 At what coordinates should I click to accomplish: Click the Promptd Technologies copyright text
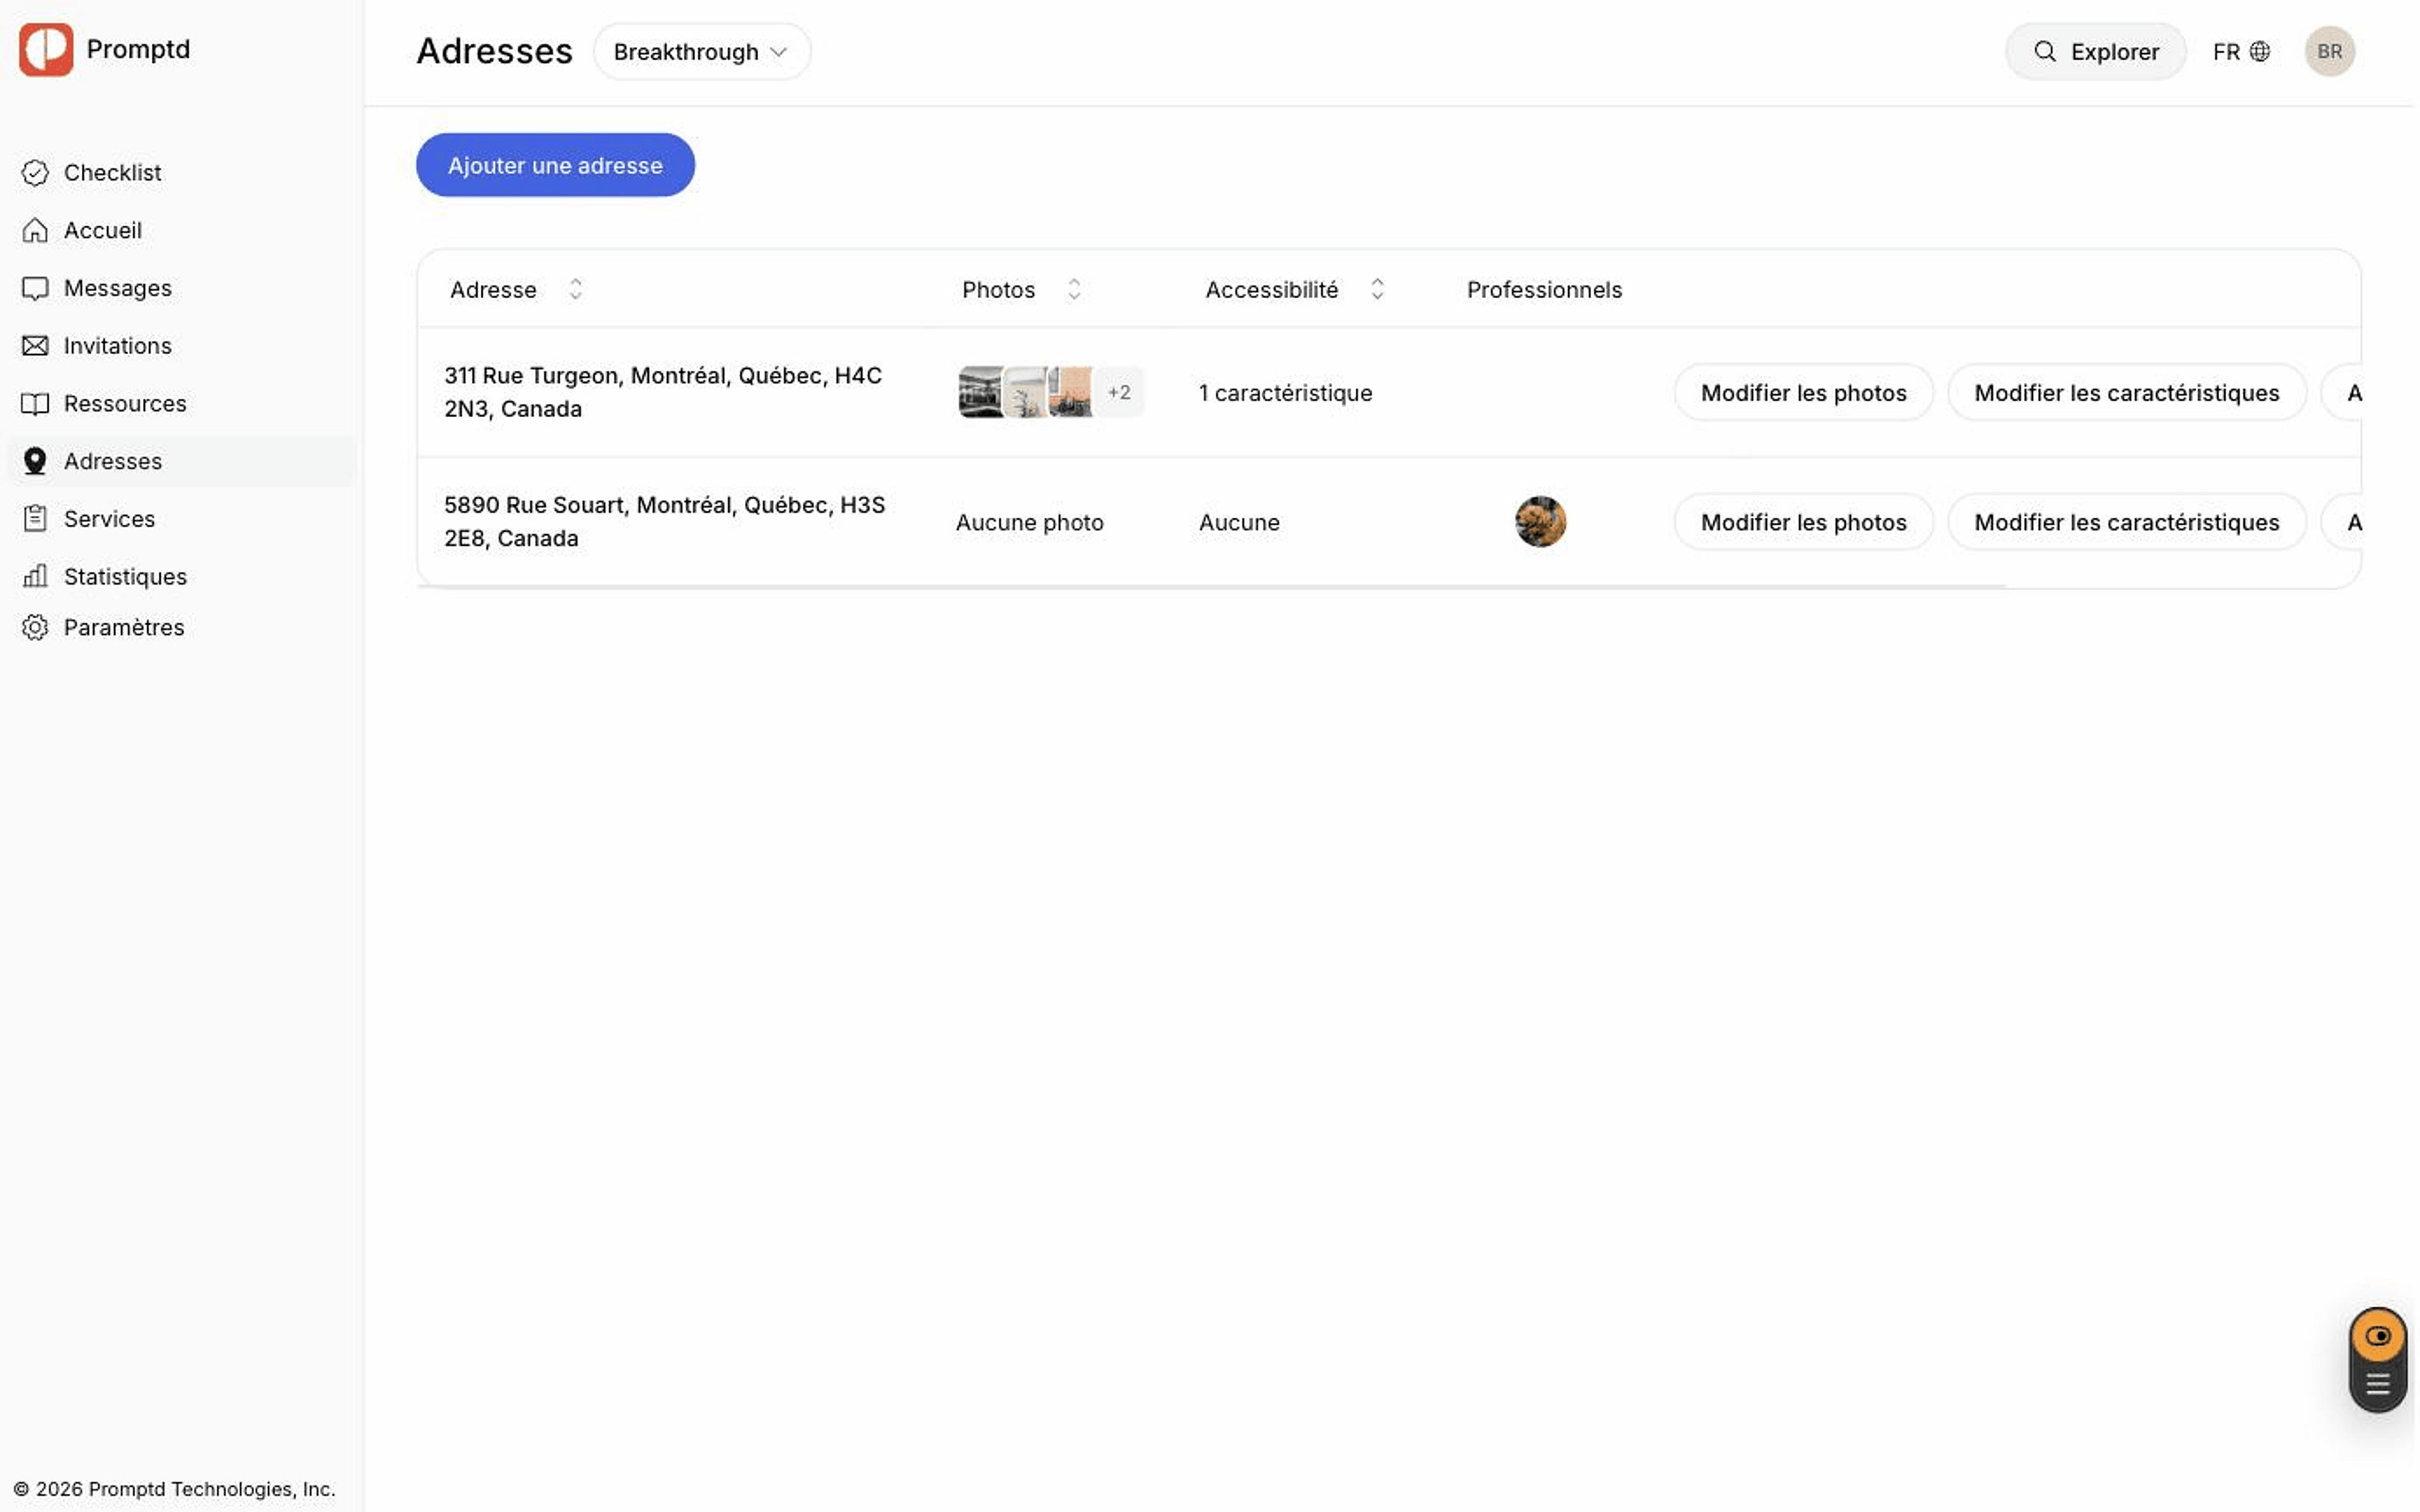(175, 1490)
